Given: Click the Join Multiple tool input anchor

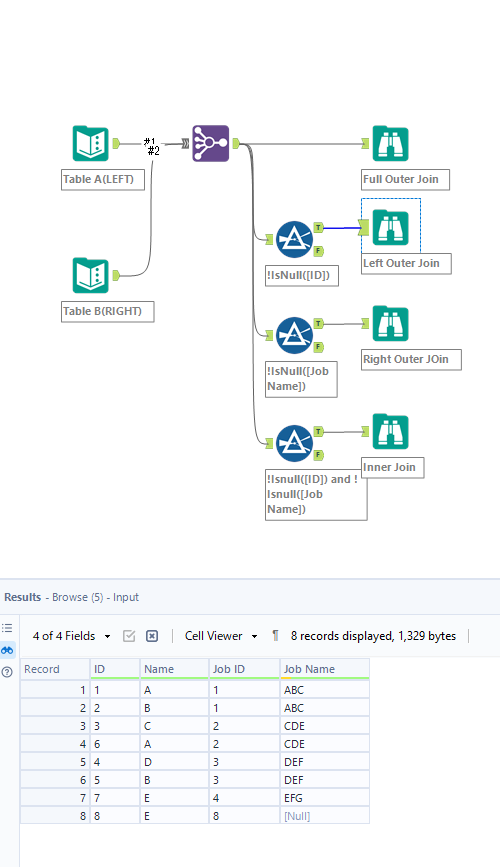Looking at the screenshot, I should coord(185,144).
